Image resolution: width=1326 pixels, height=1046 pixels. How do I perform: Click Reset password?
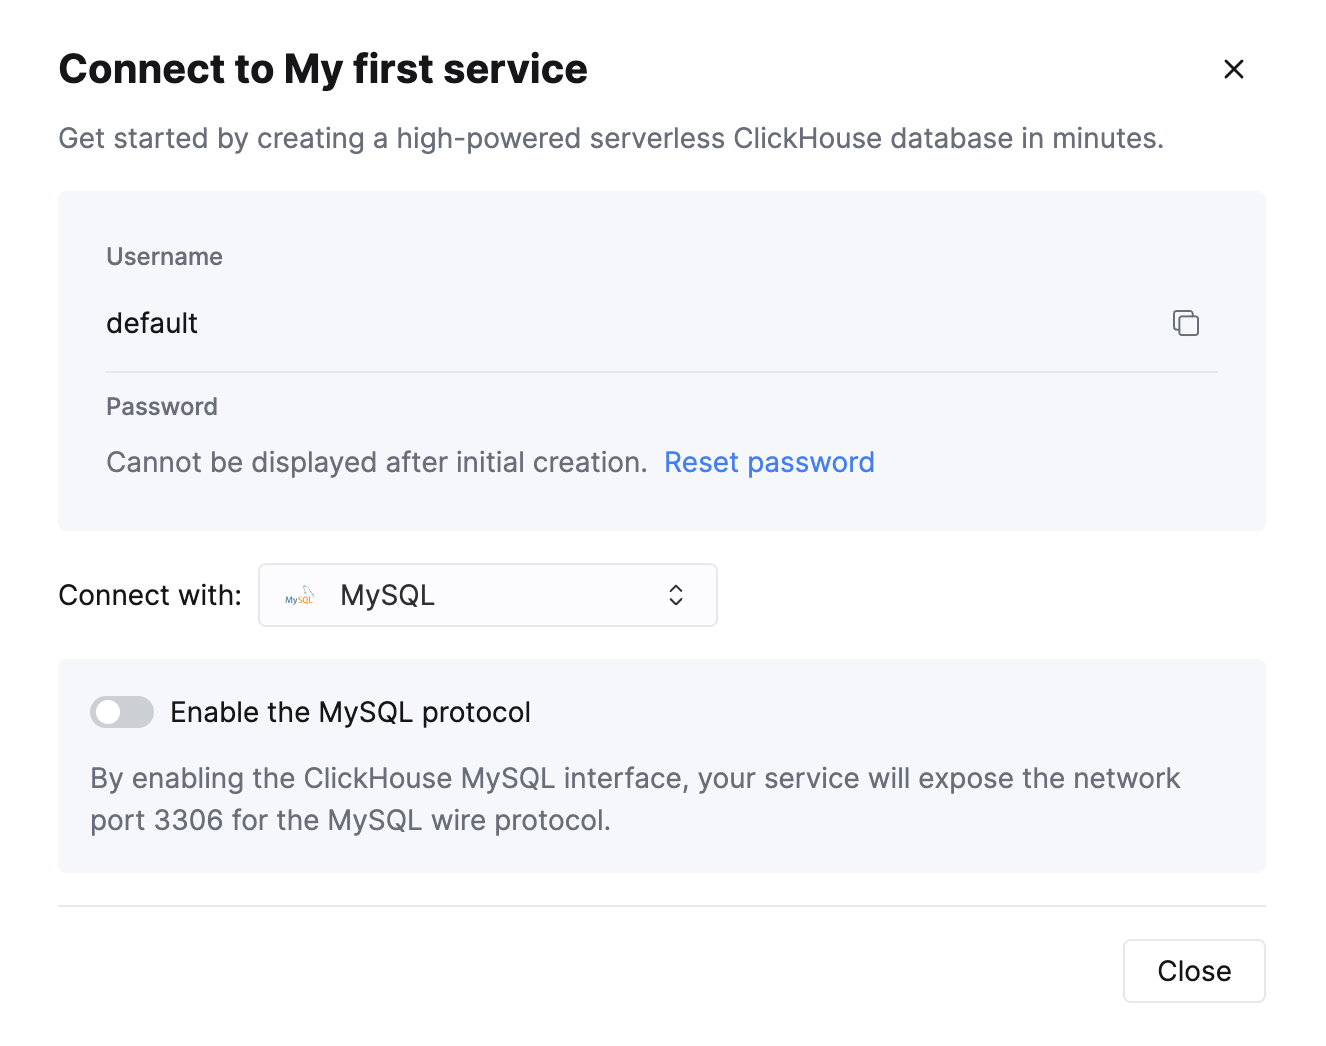coord(769,461)
